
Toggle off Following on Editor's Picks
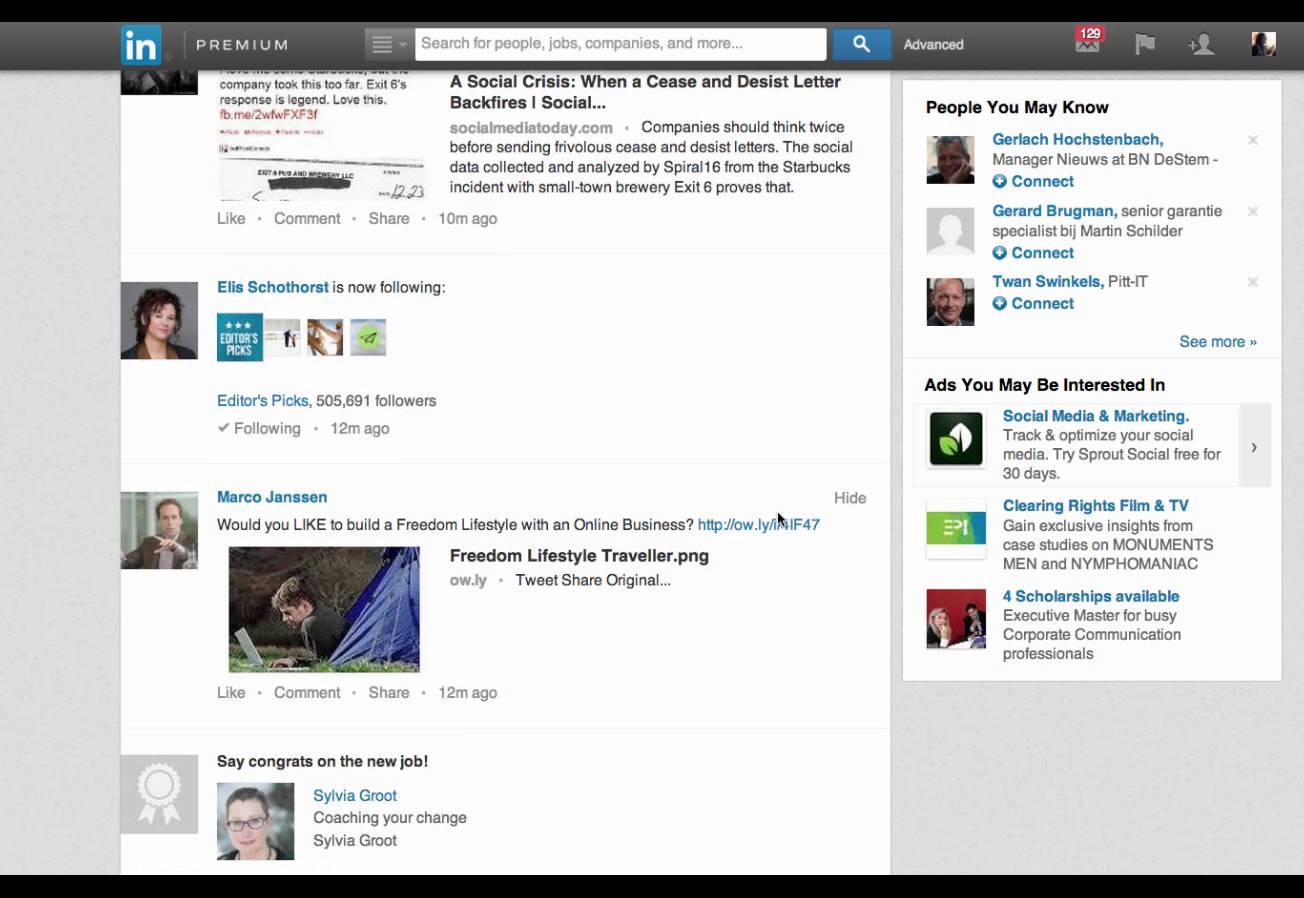click(x=260, y=428)
